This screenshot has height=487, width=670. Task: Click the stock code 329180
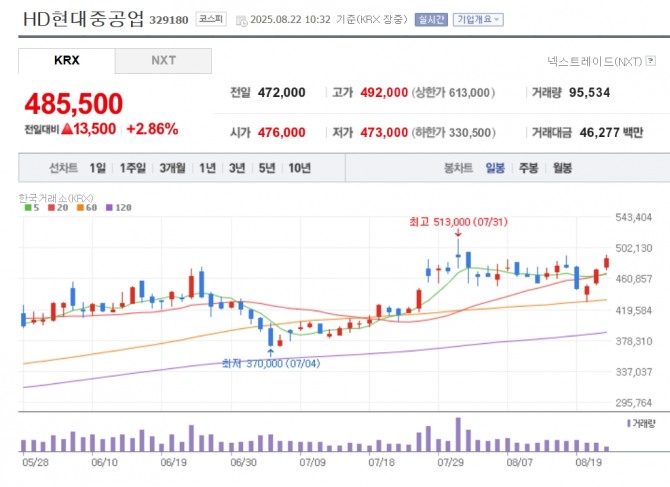tap(168, 20)
